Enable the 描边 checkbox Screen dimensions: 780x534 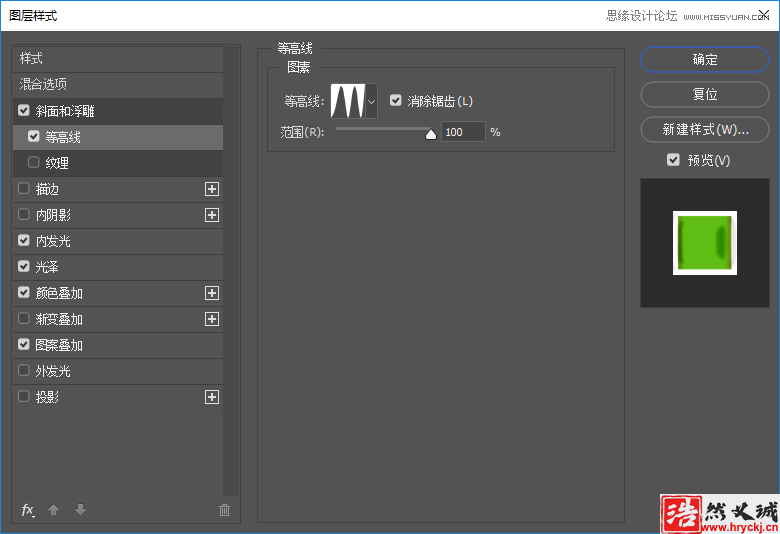point(24,189)
